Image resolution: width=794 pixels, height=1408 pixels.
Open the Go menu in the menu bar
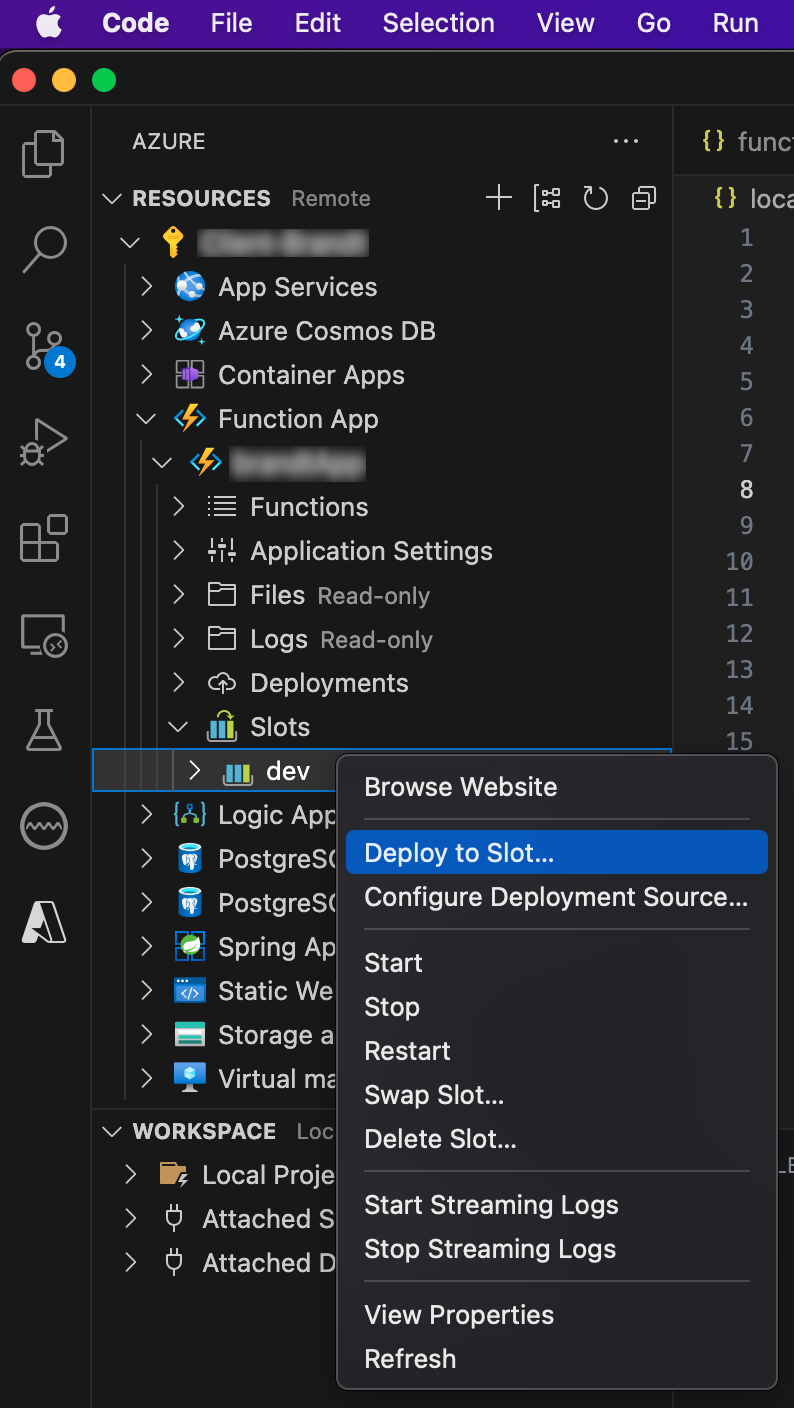click(x=652, y=22)
